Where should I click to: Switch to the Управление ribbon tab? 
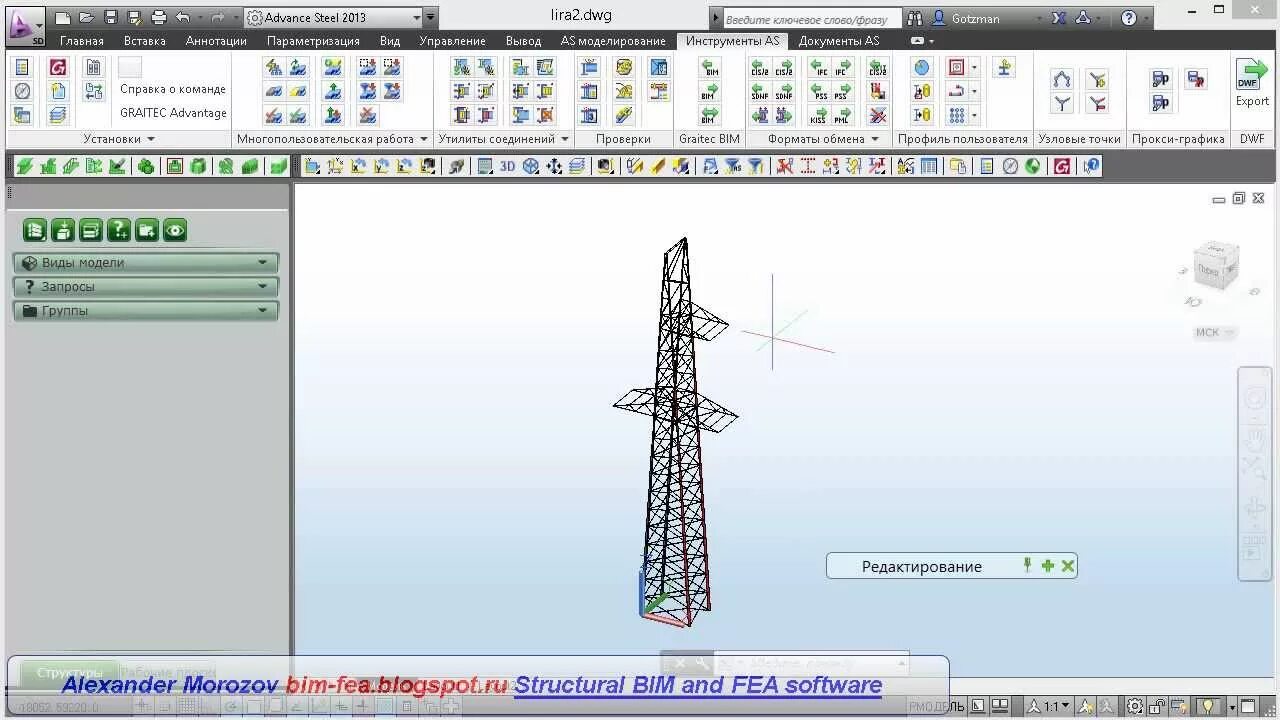[452, 41]
